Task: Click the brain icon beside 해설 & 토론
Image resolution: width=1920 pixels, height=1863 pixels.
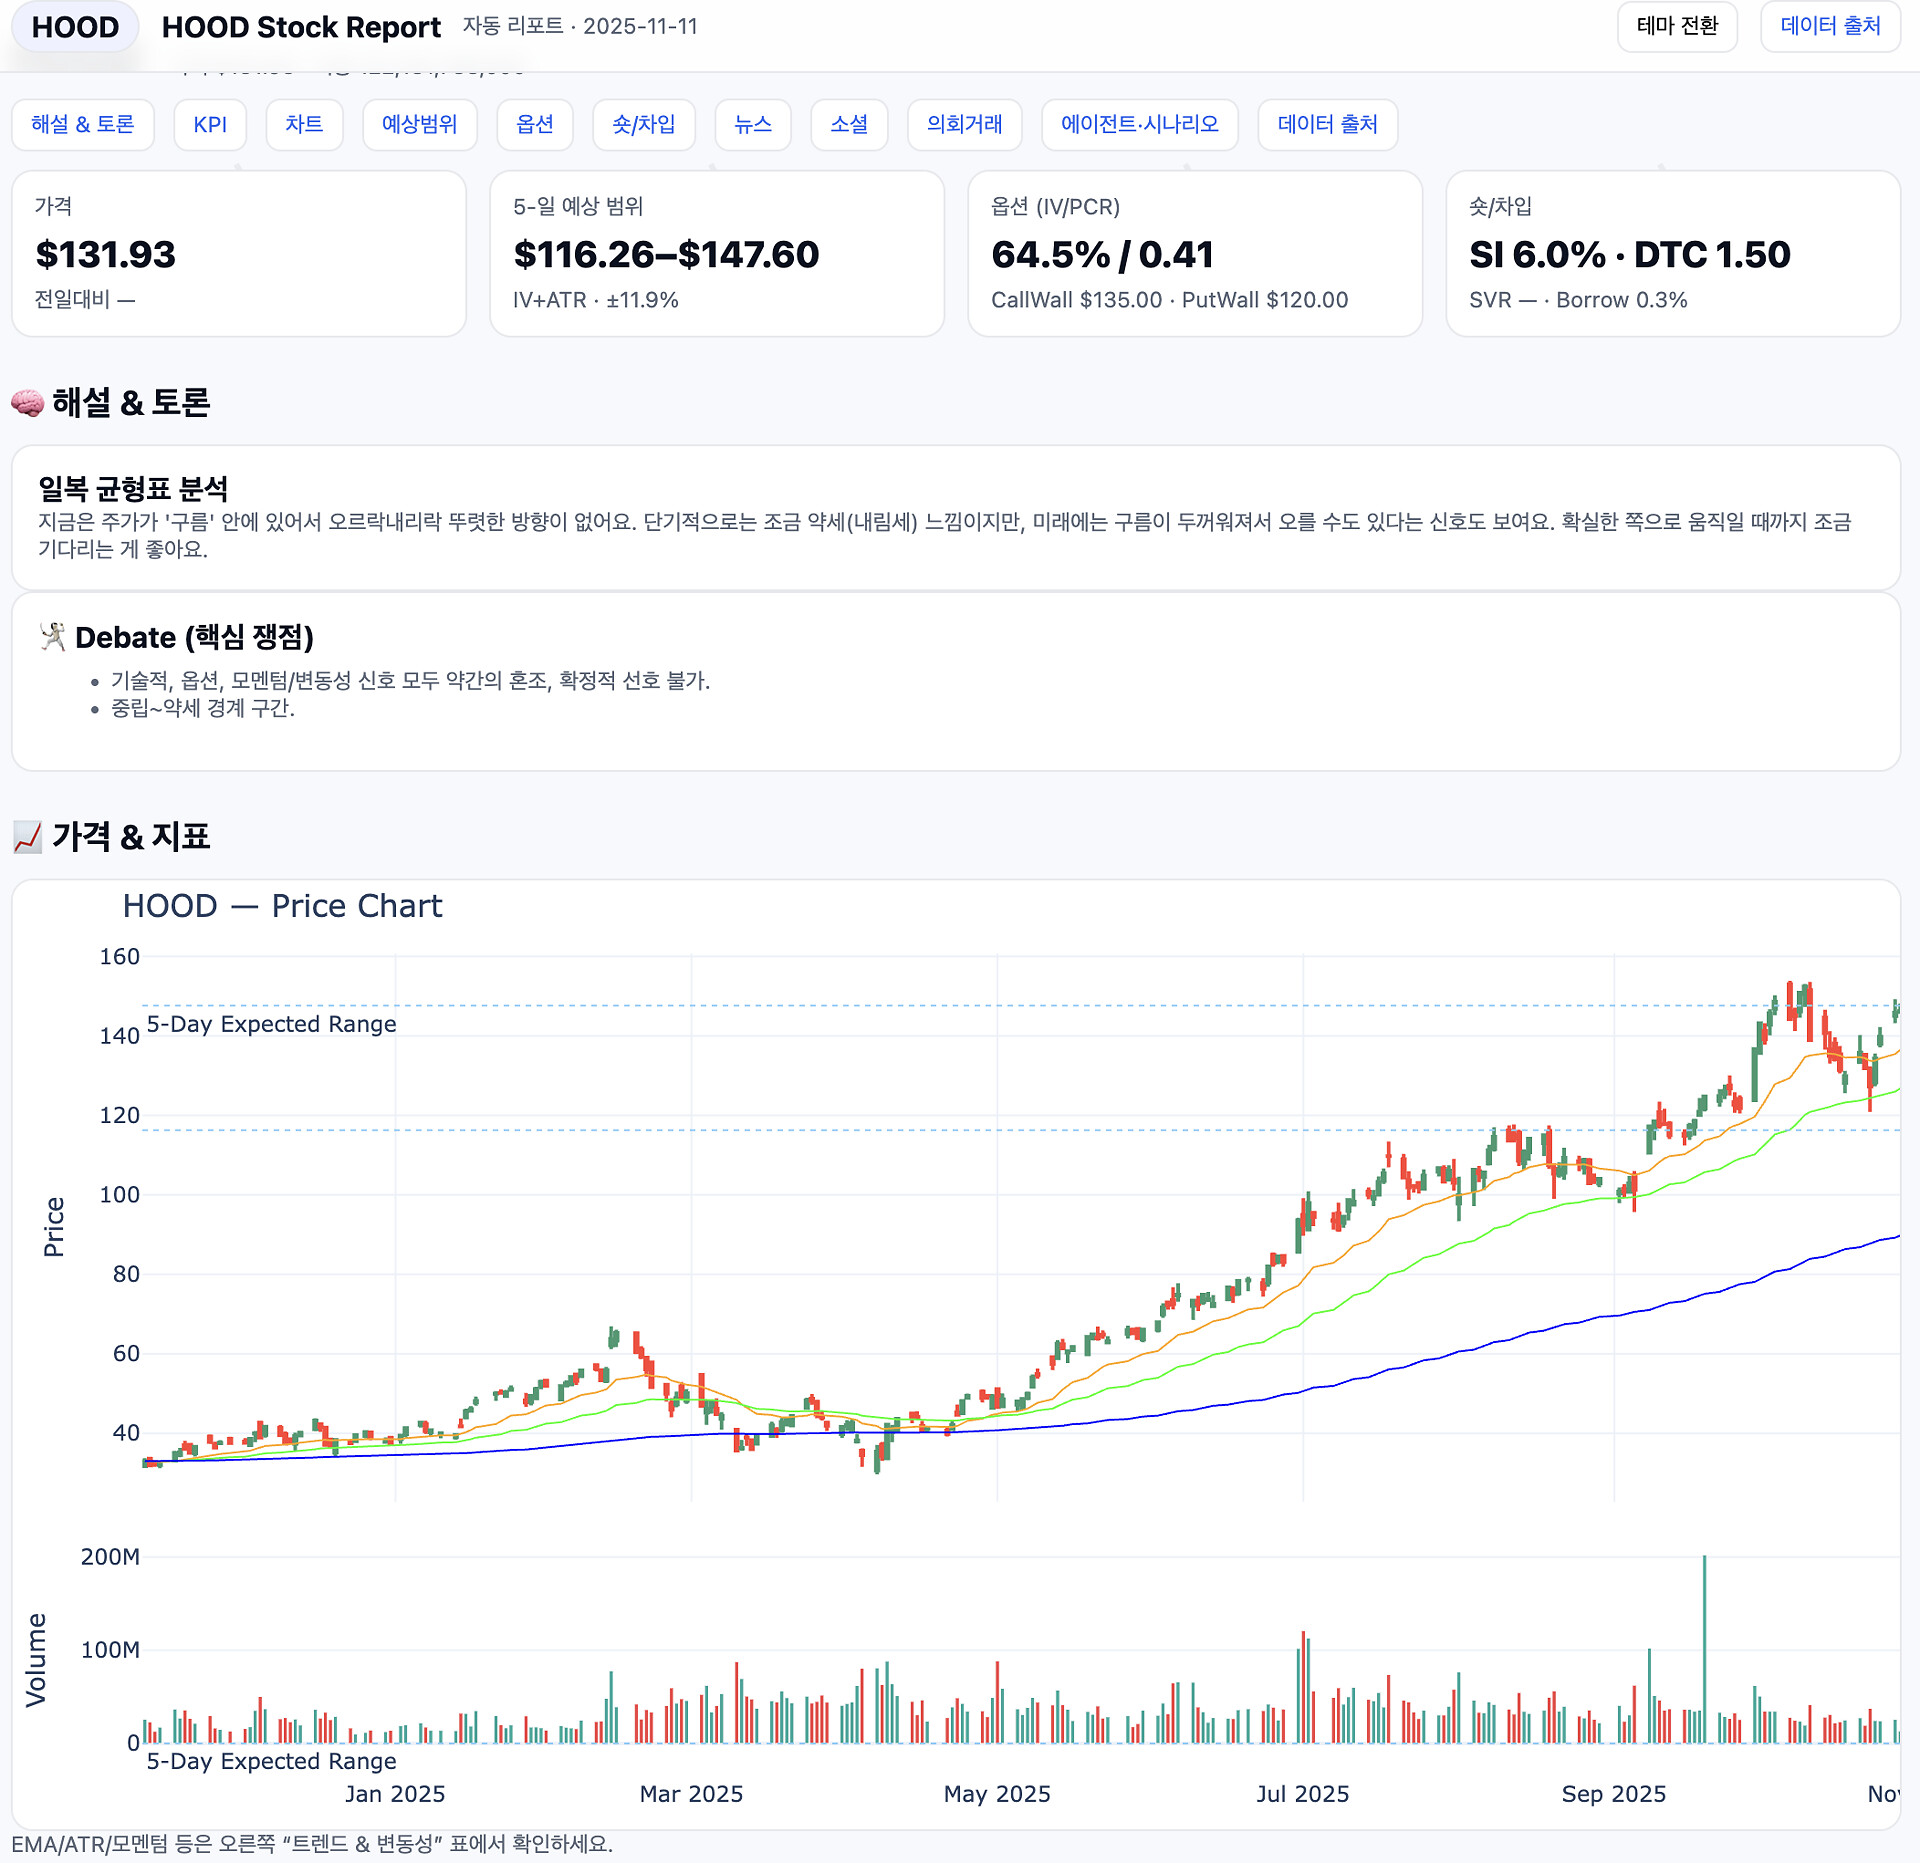Action: click(28, 403)
